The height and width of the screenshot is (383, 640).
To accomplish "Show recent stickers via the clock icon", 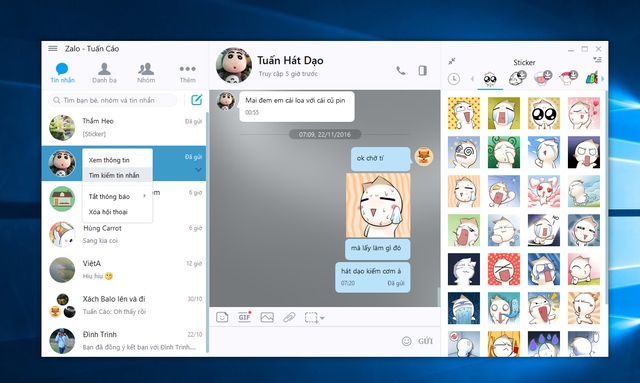I will tap(453, 79).
